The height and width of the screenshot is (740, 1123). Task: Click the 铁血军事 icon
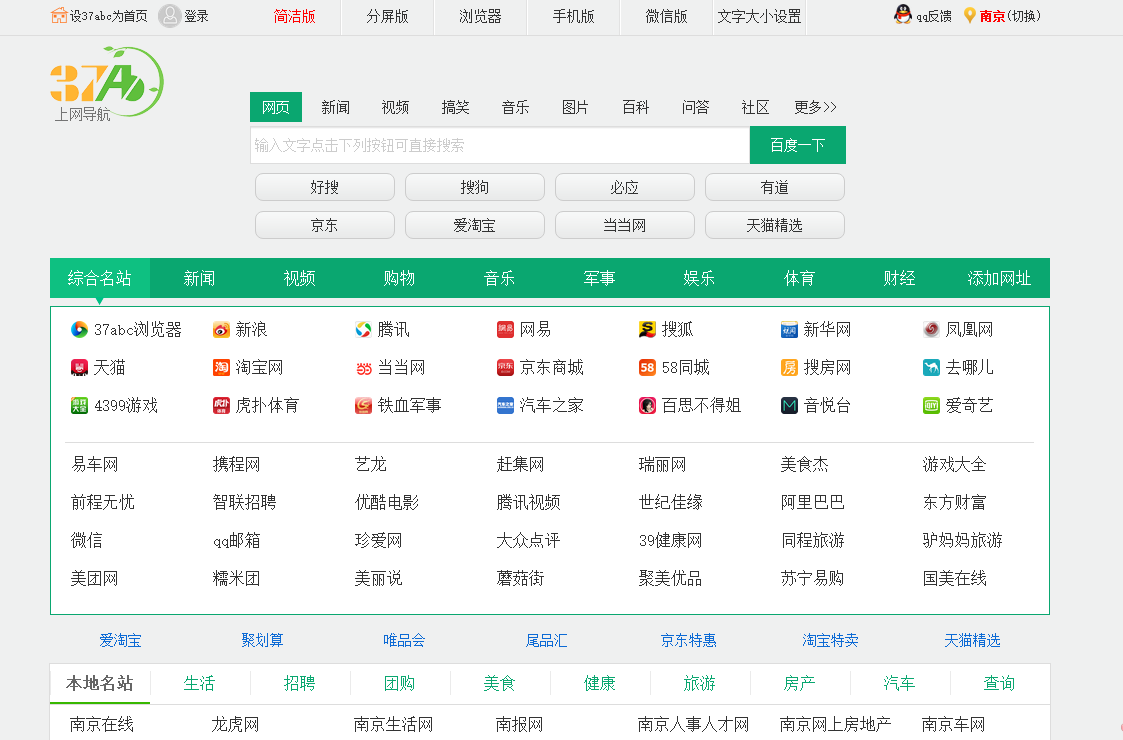pos(363,405)
